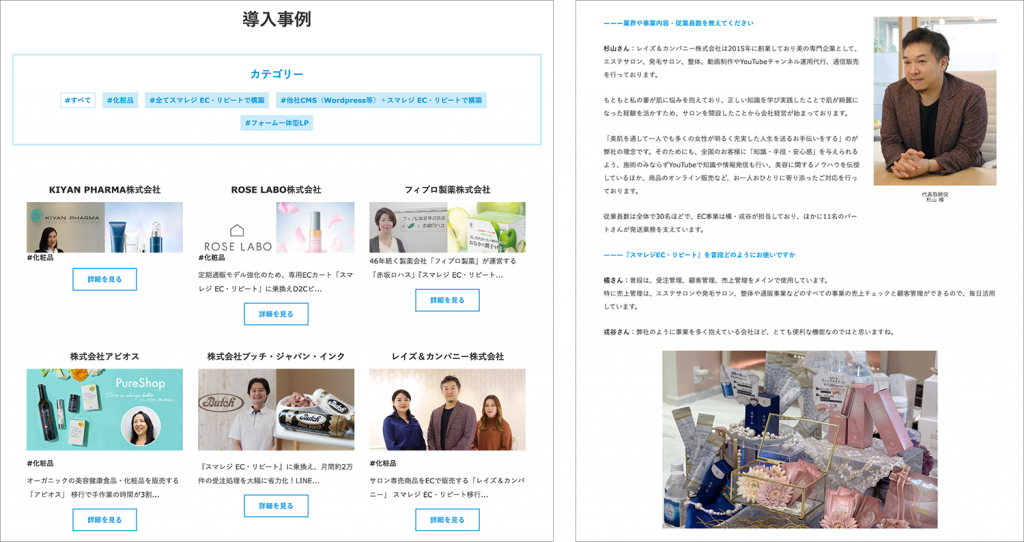Click #化粧品 label under アビオス card
The height and width of the screenshot is (542, 1024).
(x=40, y=463)
